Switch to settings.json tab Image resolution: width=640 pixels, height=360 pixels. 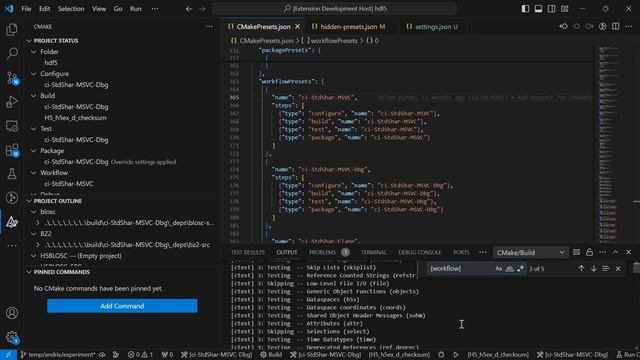pyautogui.click(x=433, y=27)
